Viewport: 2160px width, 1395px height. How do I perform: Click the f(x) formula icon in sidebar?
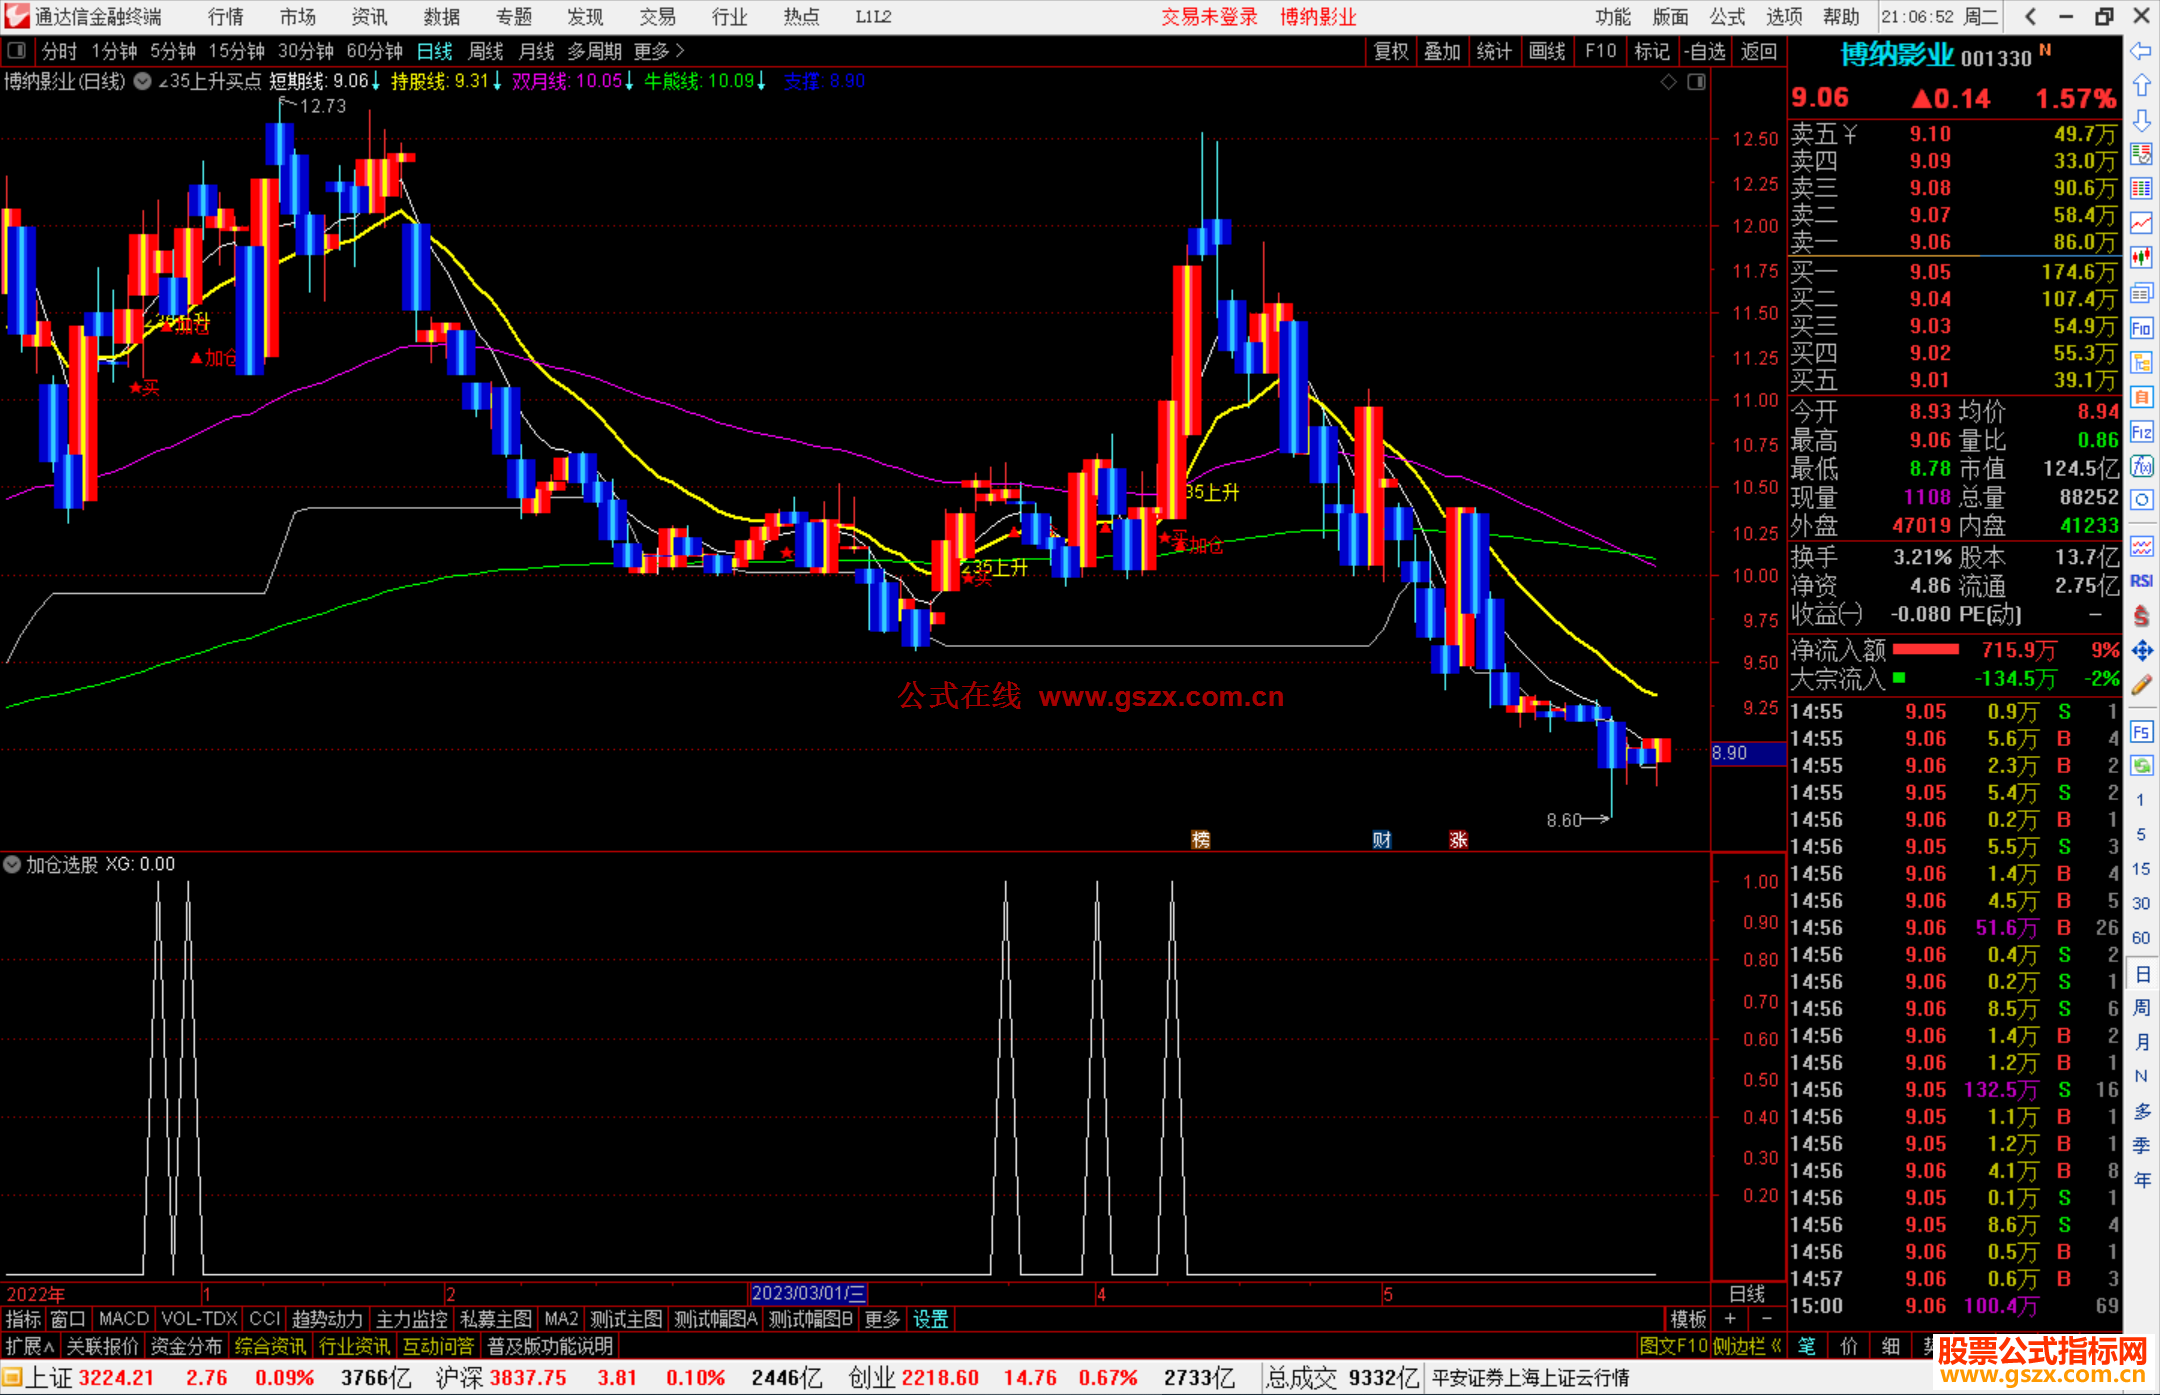[x=2141, y=466]
